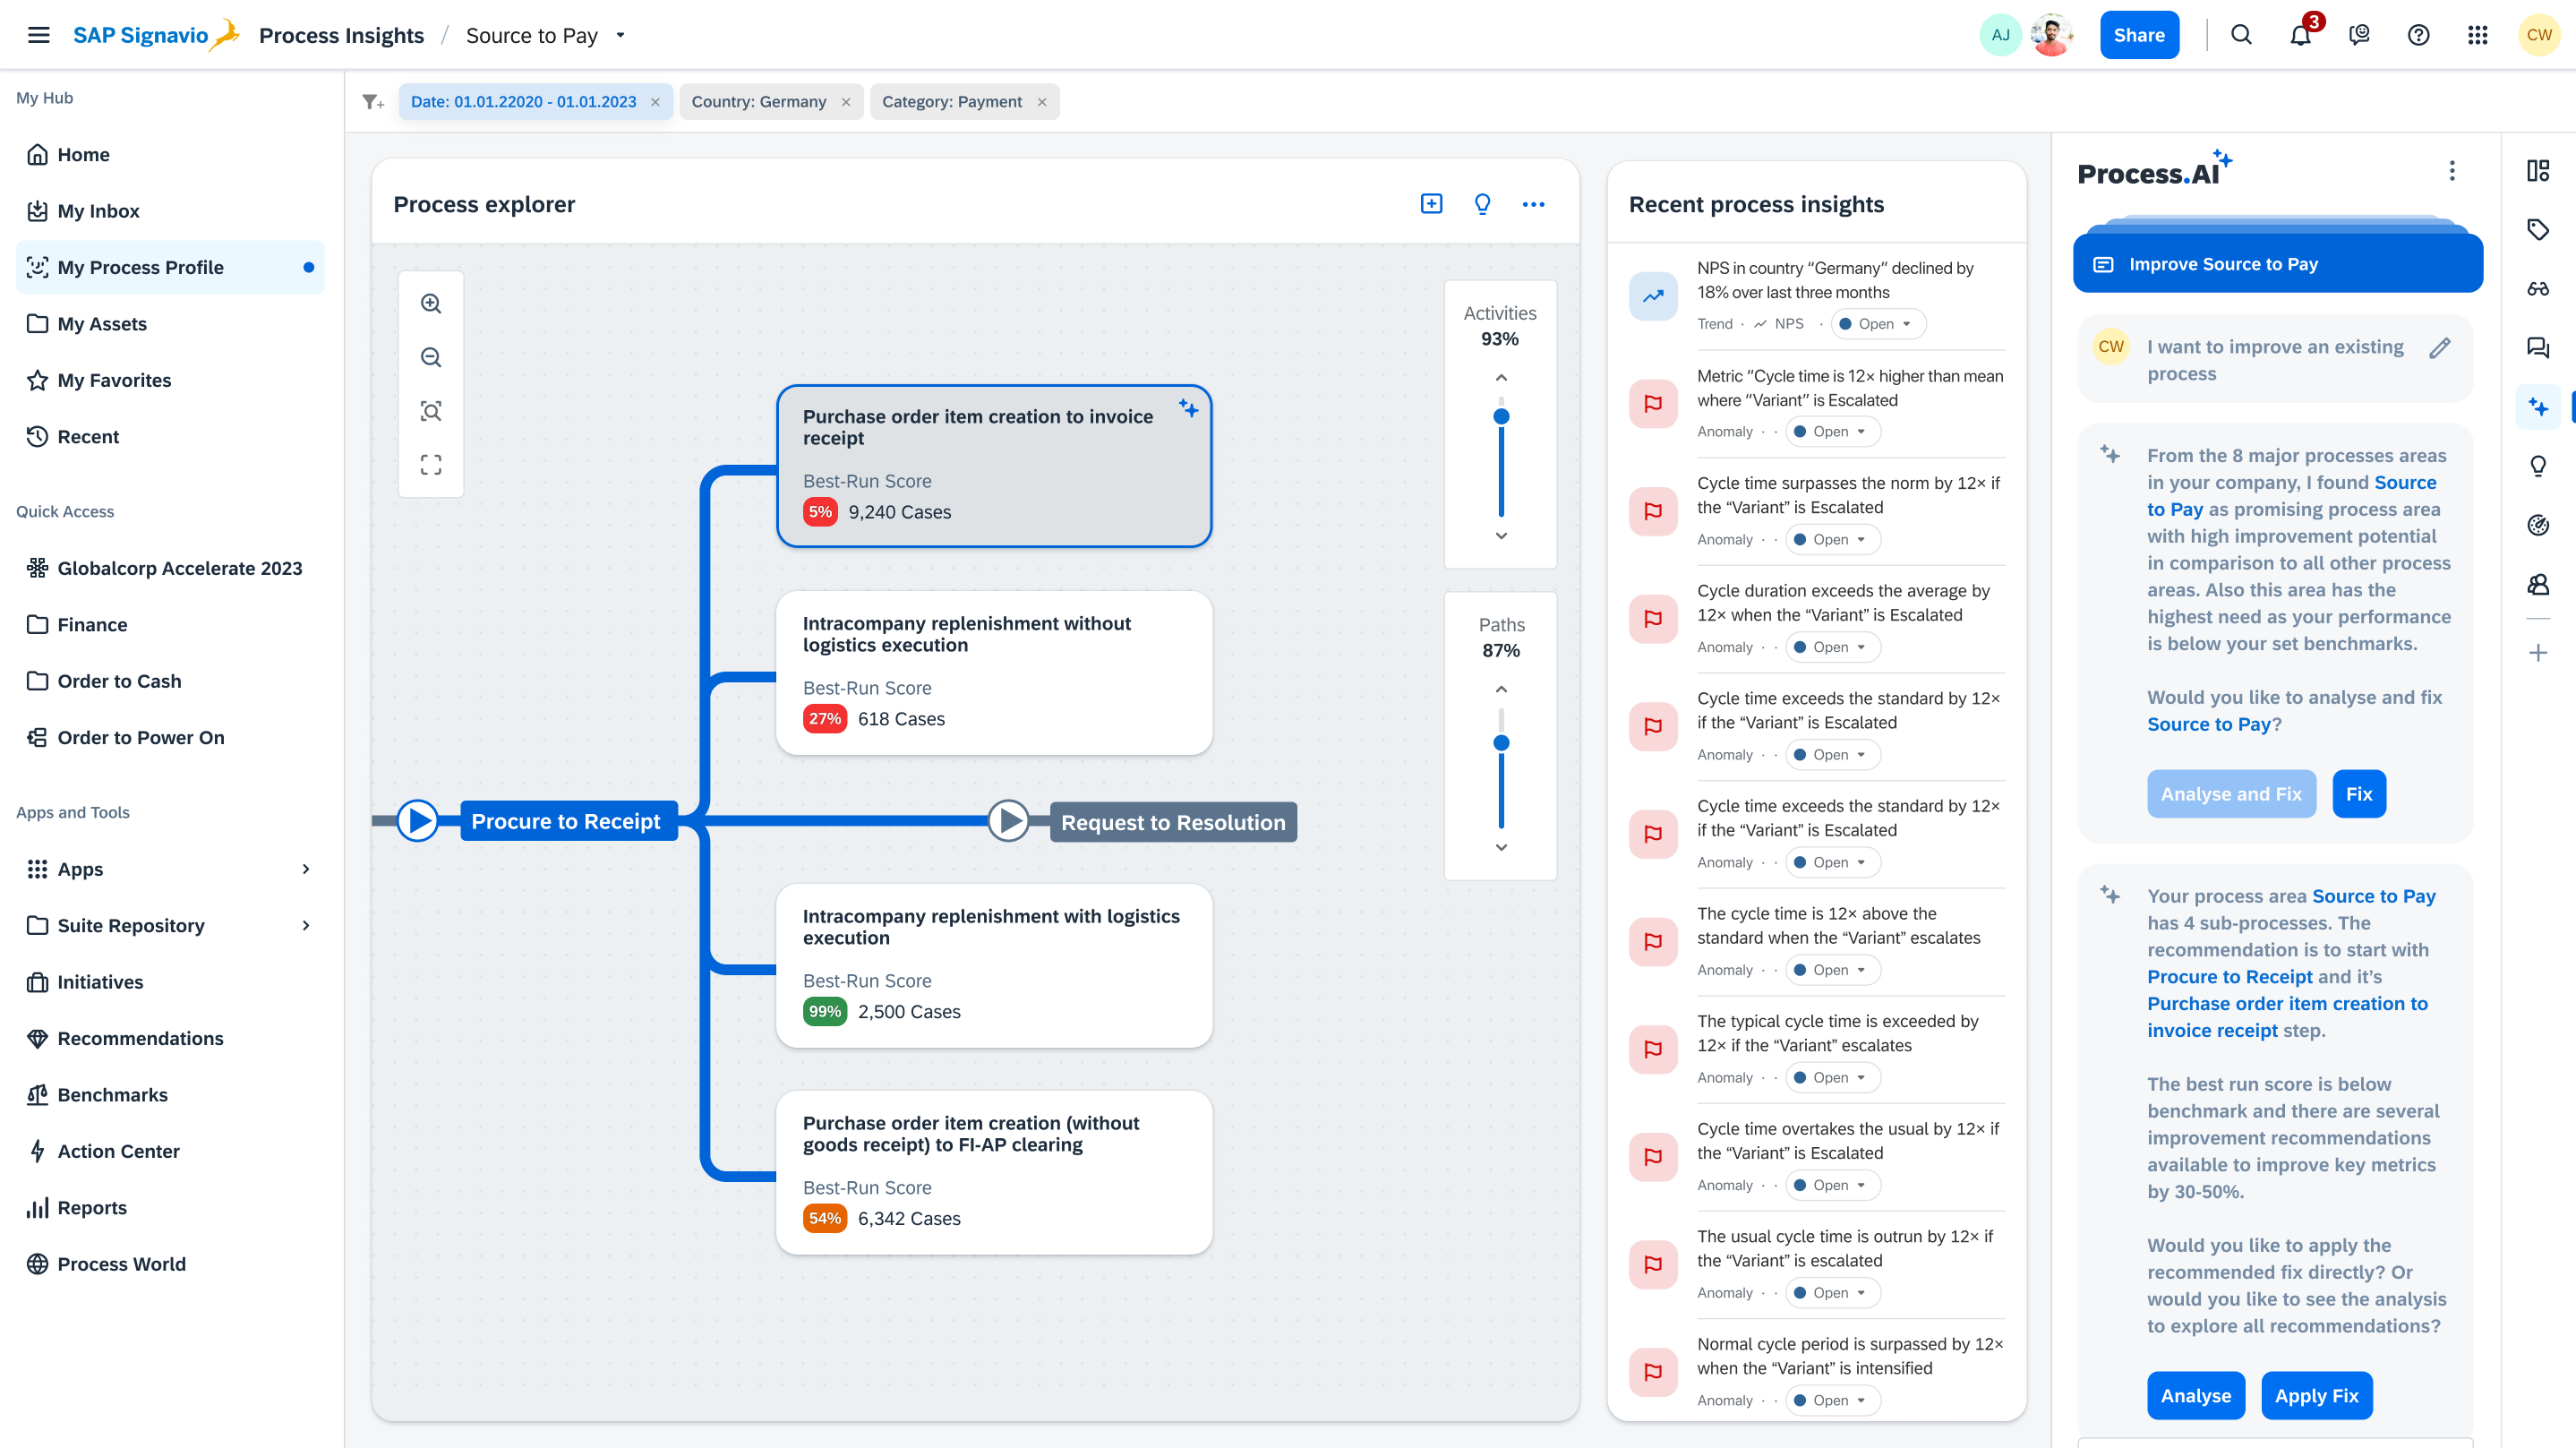Screen dimensions: 2576x1448
Task: Zoom in on the process explorer
Action: (431, 304)
